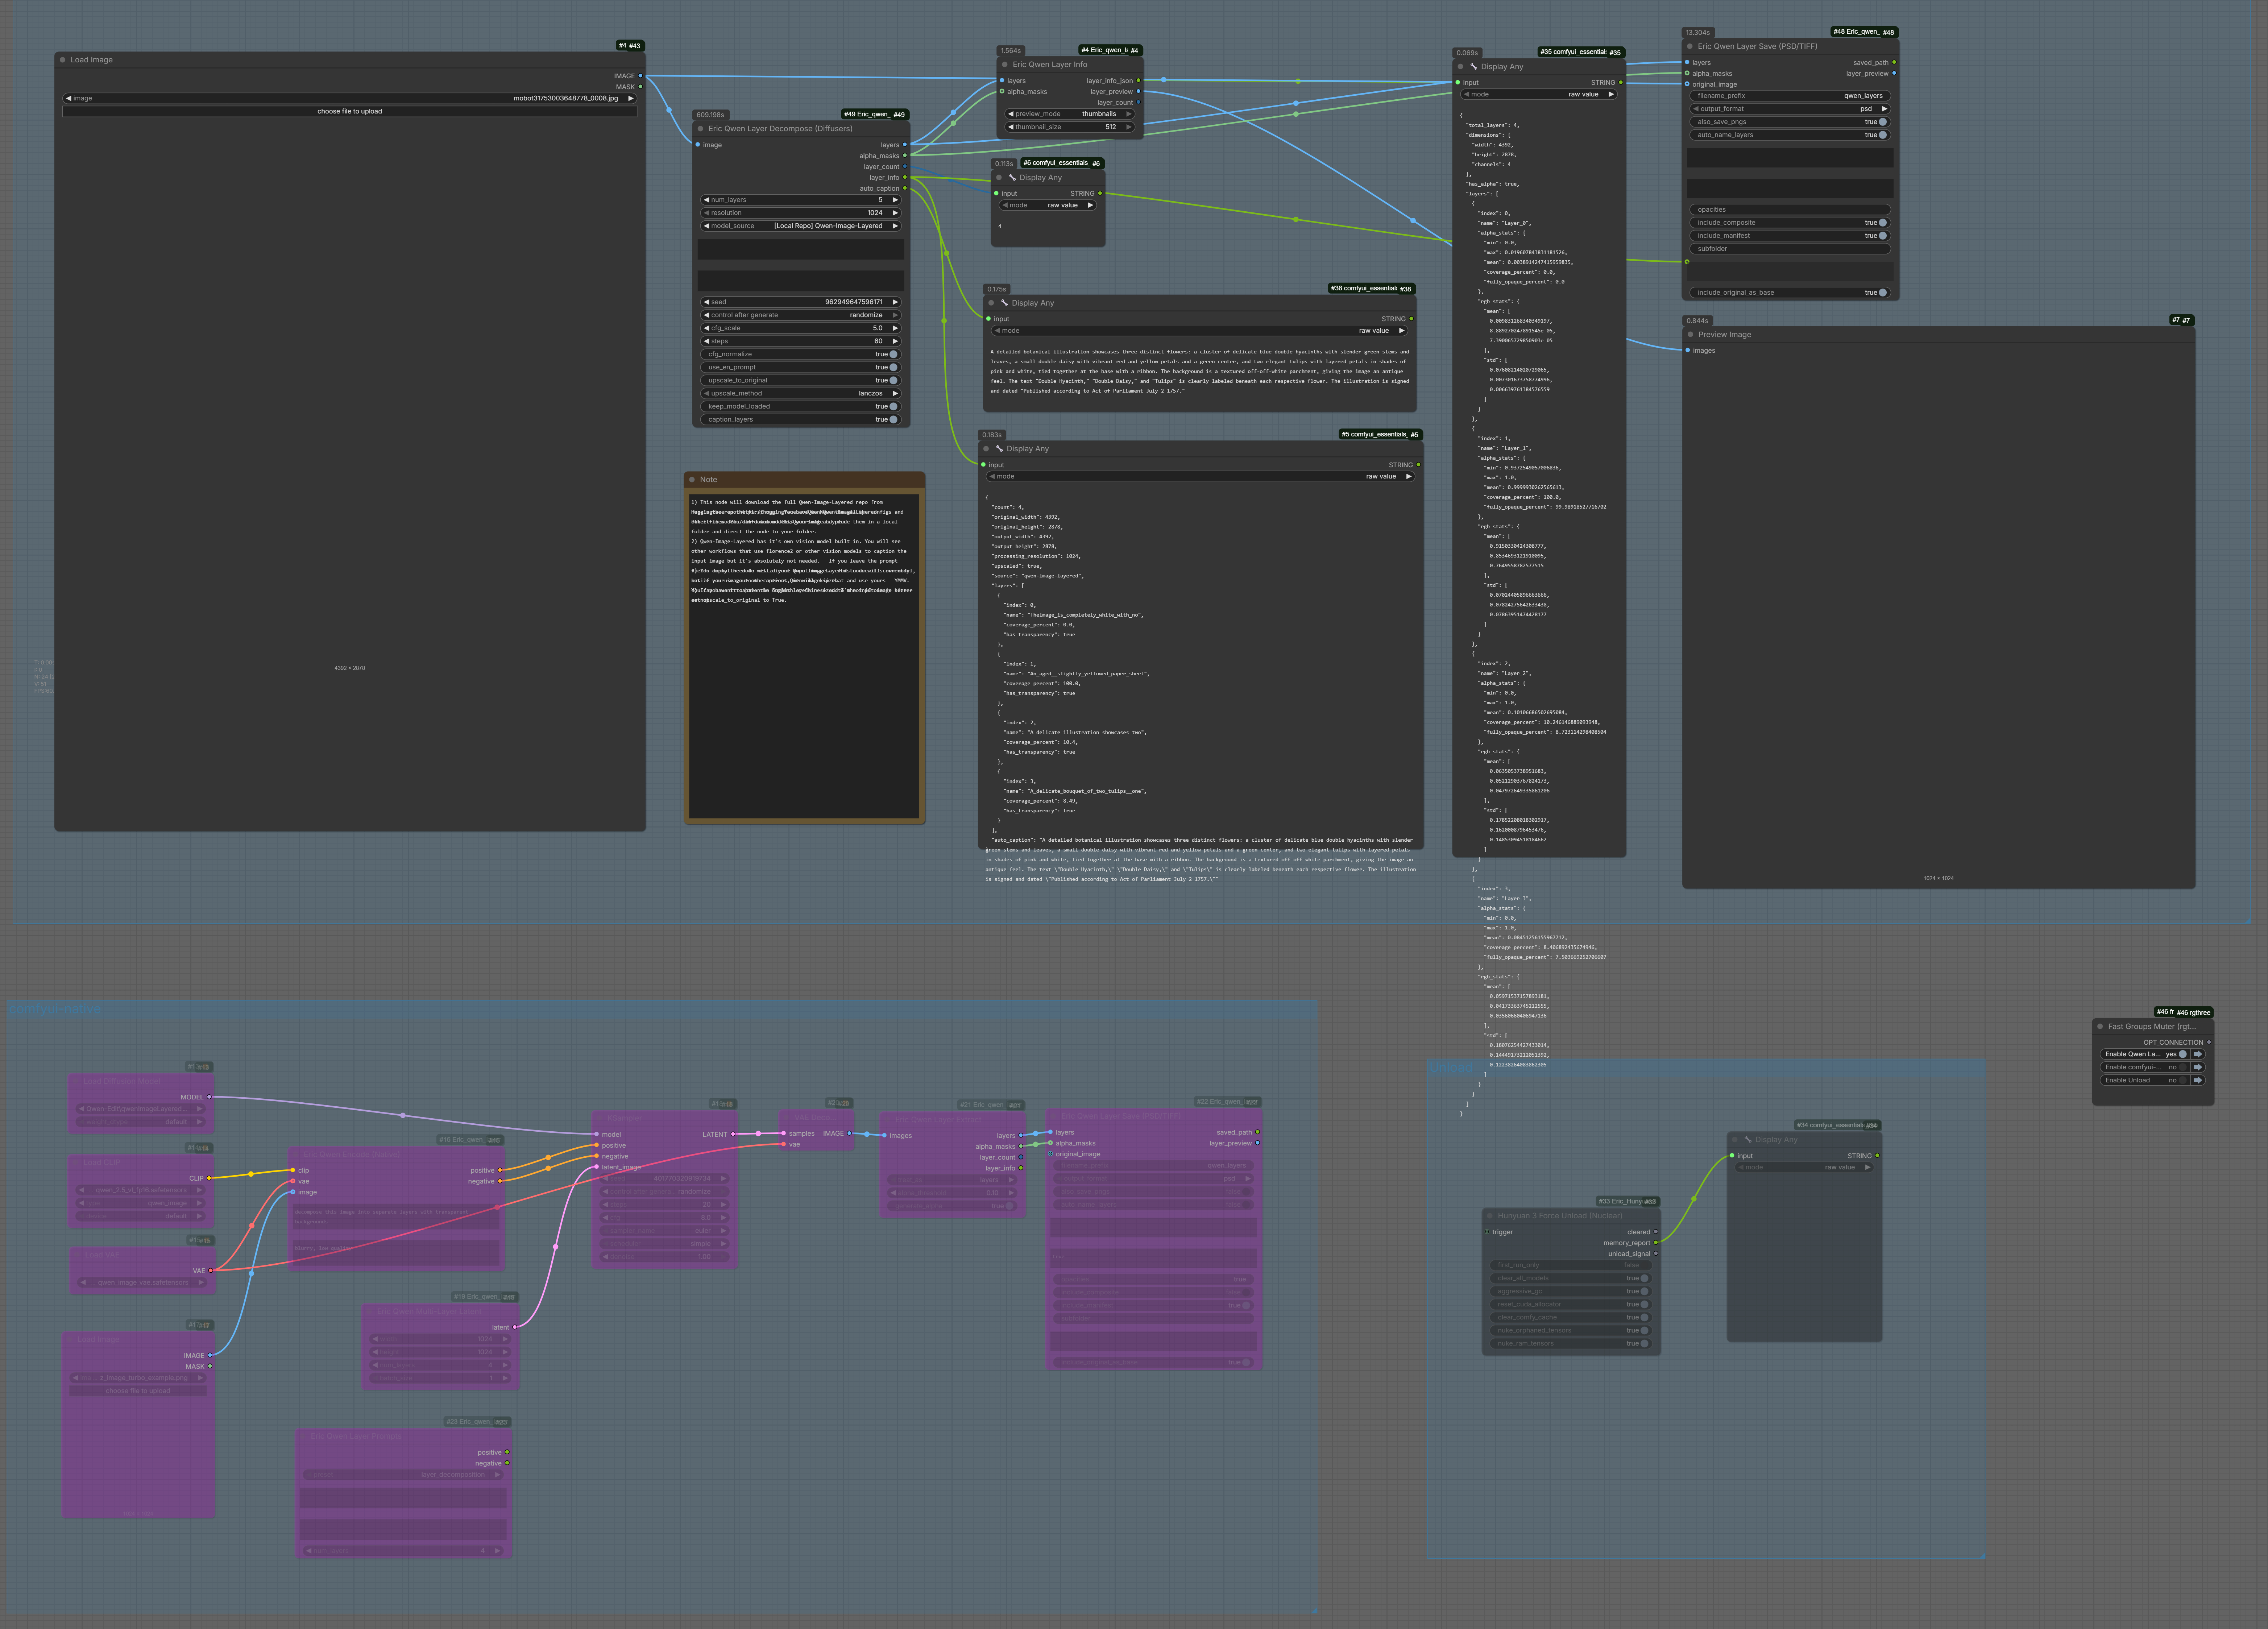Jump to Enable Unload group arrow
The height and width of the screenshot is (1629, 2268).
[x=2198, y=1080]
